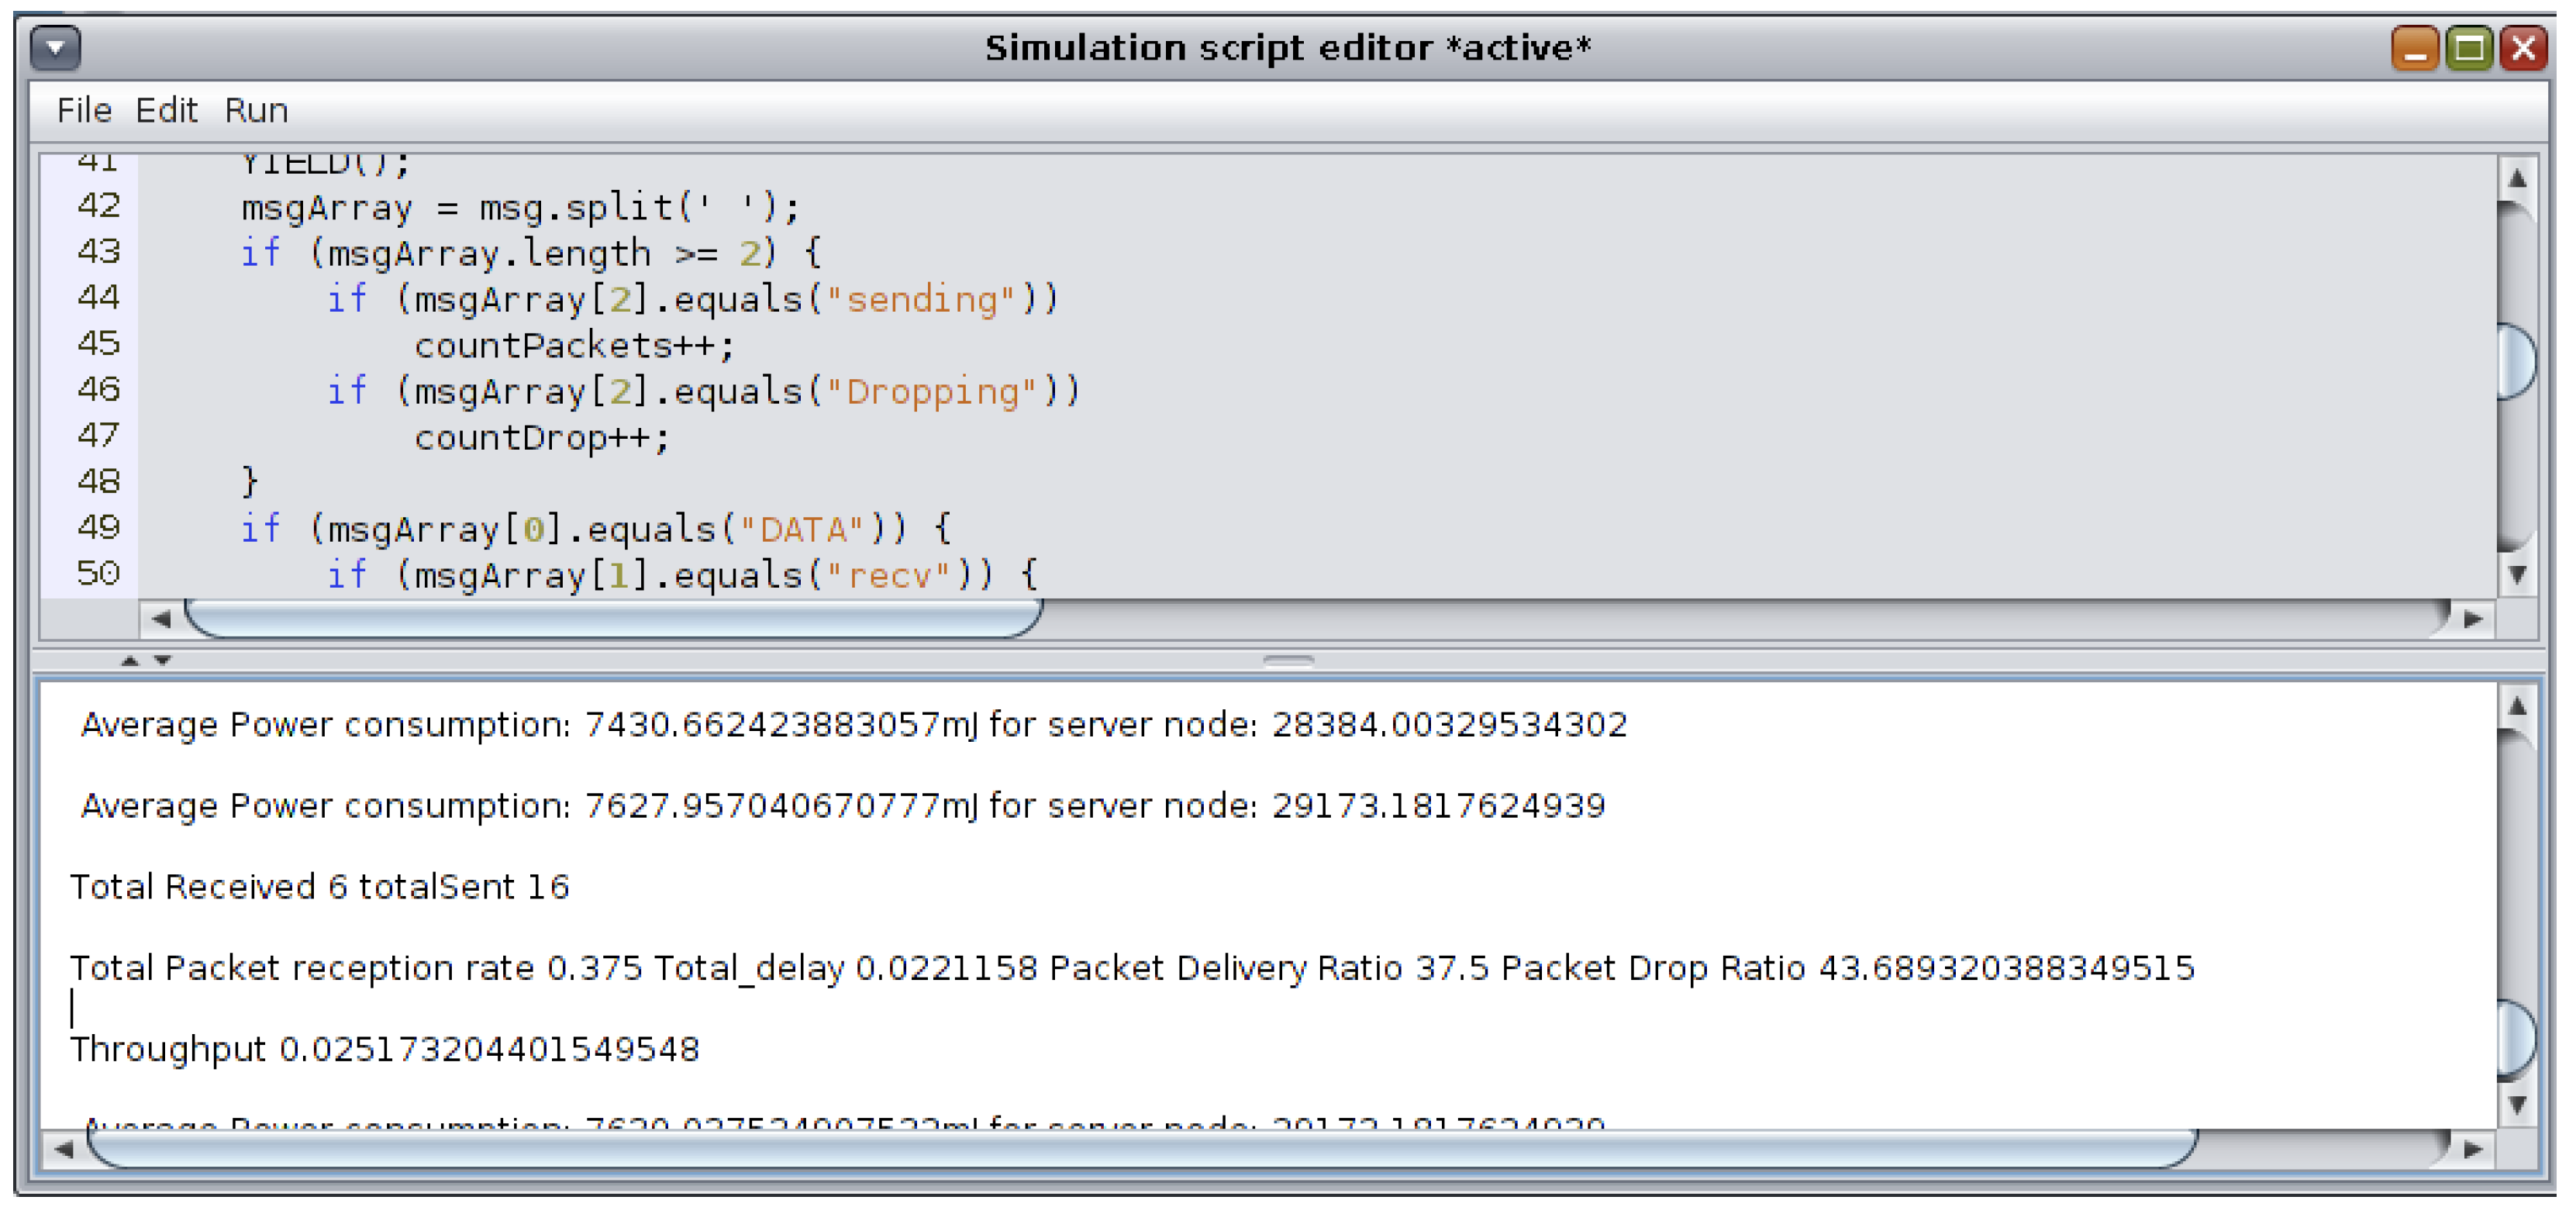Click line number 46 in gutter

[x=98, y=389]
